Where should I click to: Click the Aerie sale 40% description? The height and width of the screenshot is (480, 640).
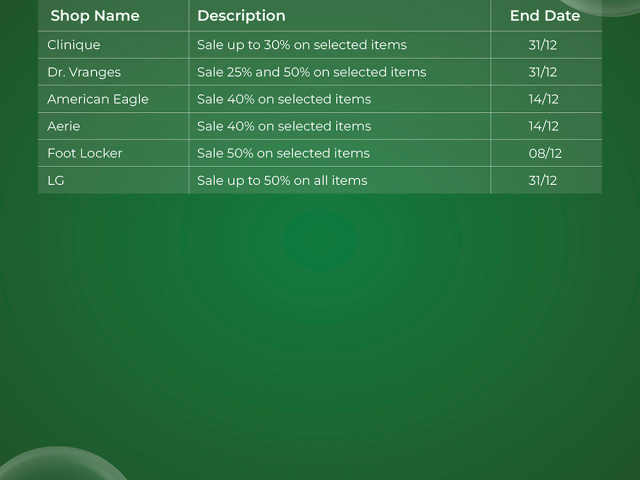click(x=284, y=126)
